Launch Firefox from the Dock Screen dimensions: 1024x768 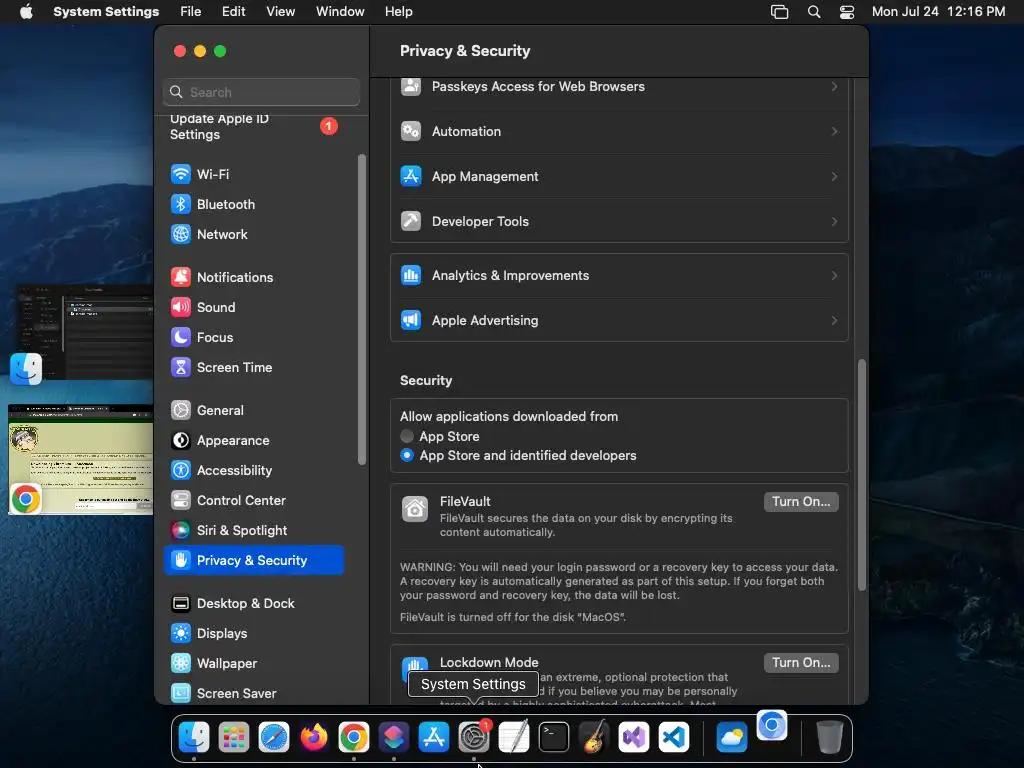click(x=313, y=738)
